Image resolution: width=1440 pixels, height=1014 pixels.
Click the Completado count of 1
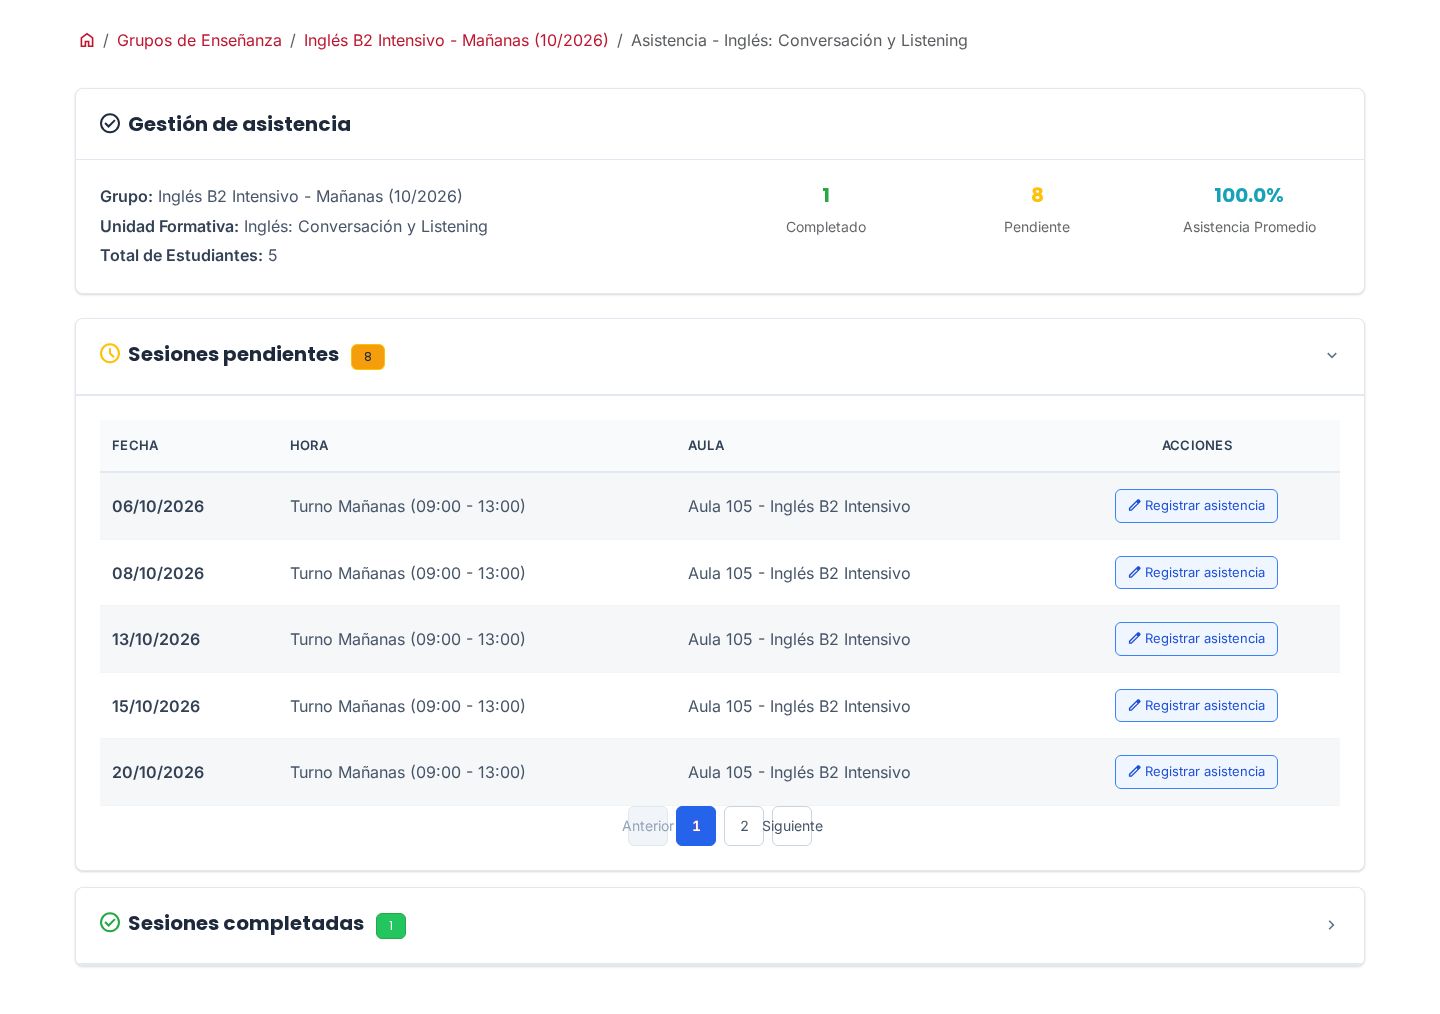coord(826,195)
